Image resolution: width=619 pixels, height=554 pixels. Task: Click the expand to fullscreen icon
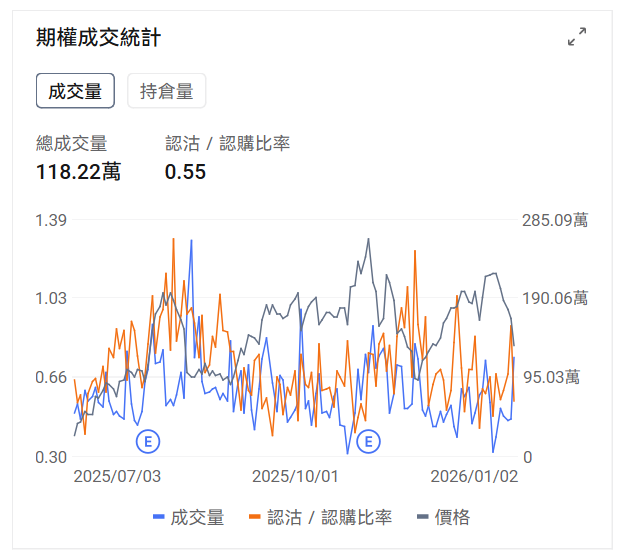click(x=577, y=37)
